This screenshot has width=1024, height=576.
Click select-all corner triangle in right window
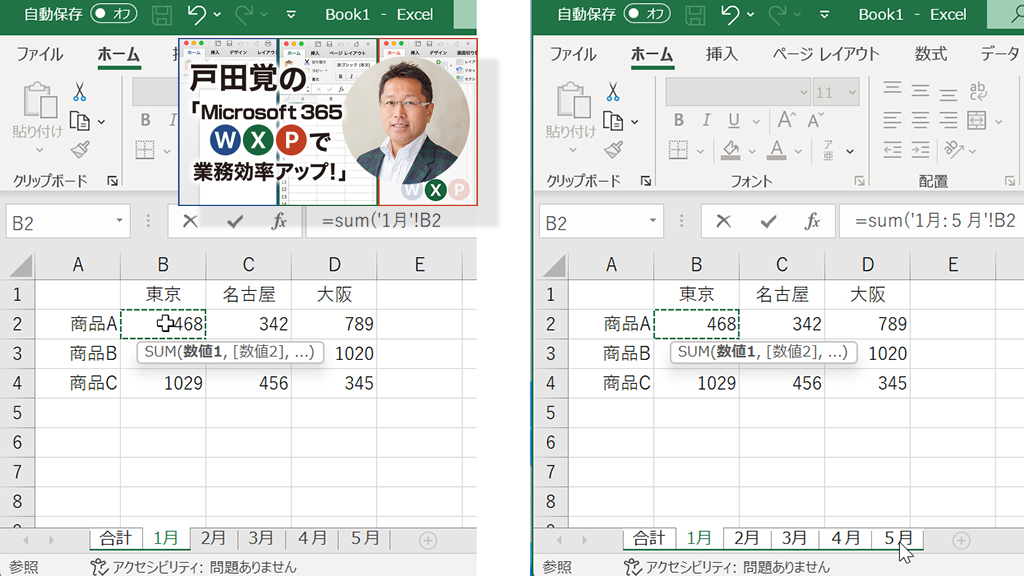554,266
